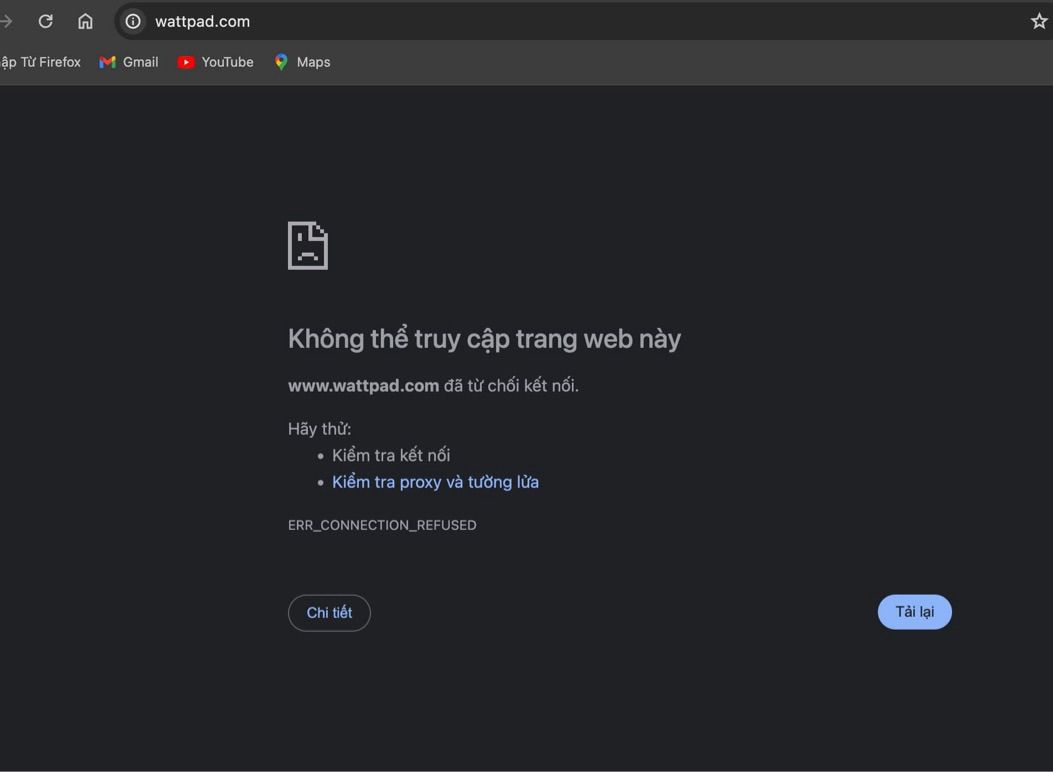
Task: Follow the proxy and firewall check link
Action: (435, 482)
